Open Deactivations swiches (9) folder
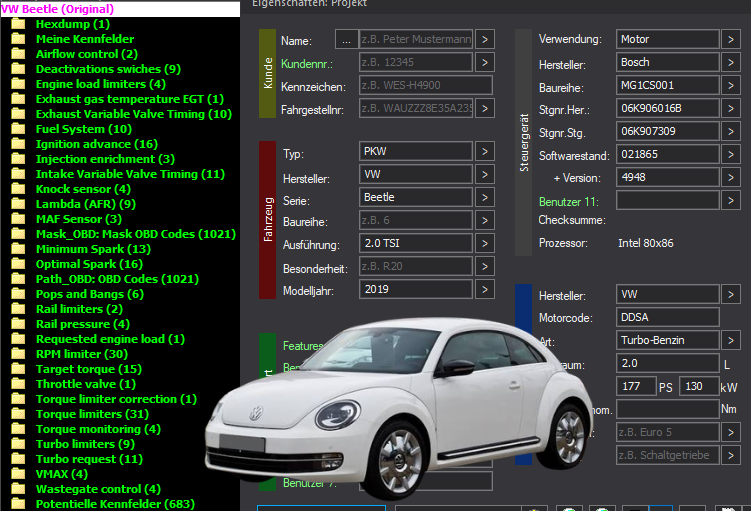 coord(108,69)
